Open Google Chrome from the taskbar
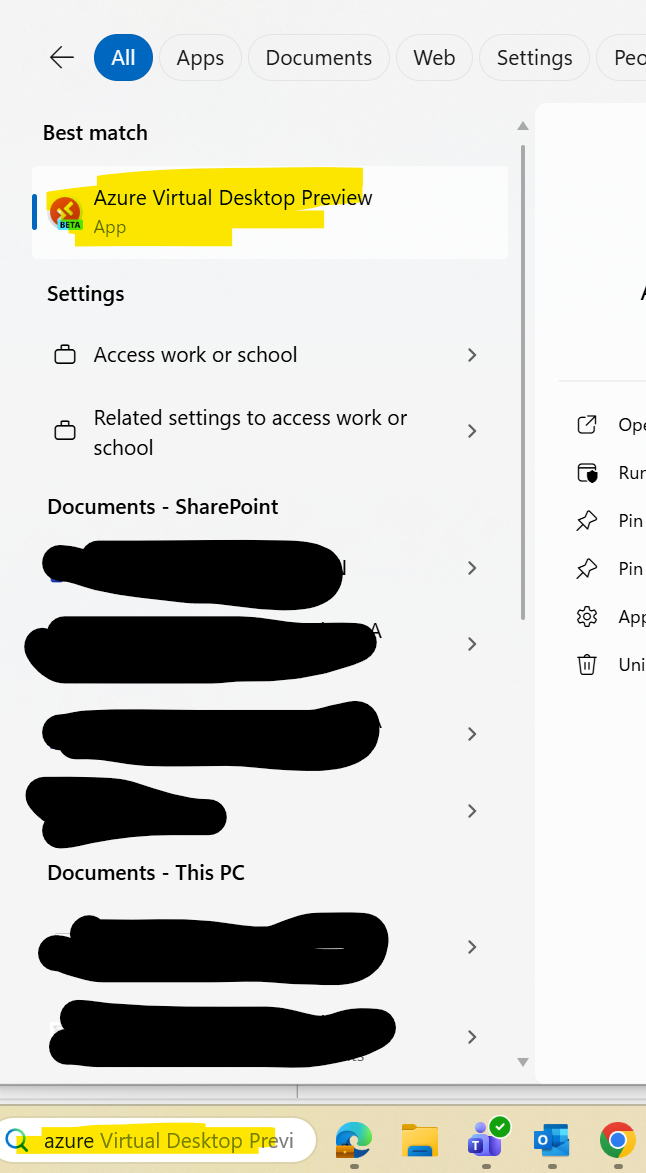The width and height of the screenshot is (646, 1173). tap(618, 1140)
